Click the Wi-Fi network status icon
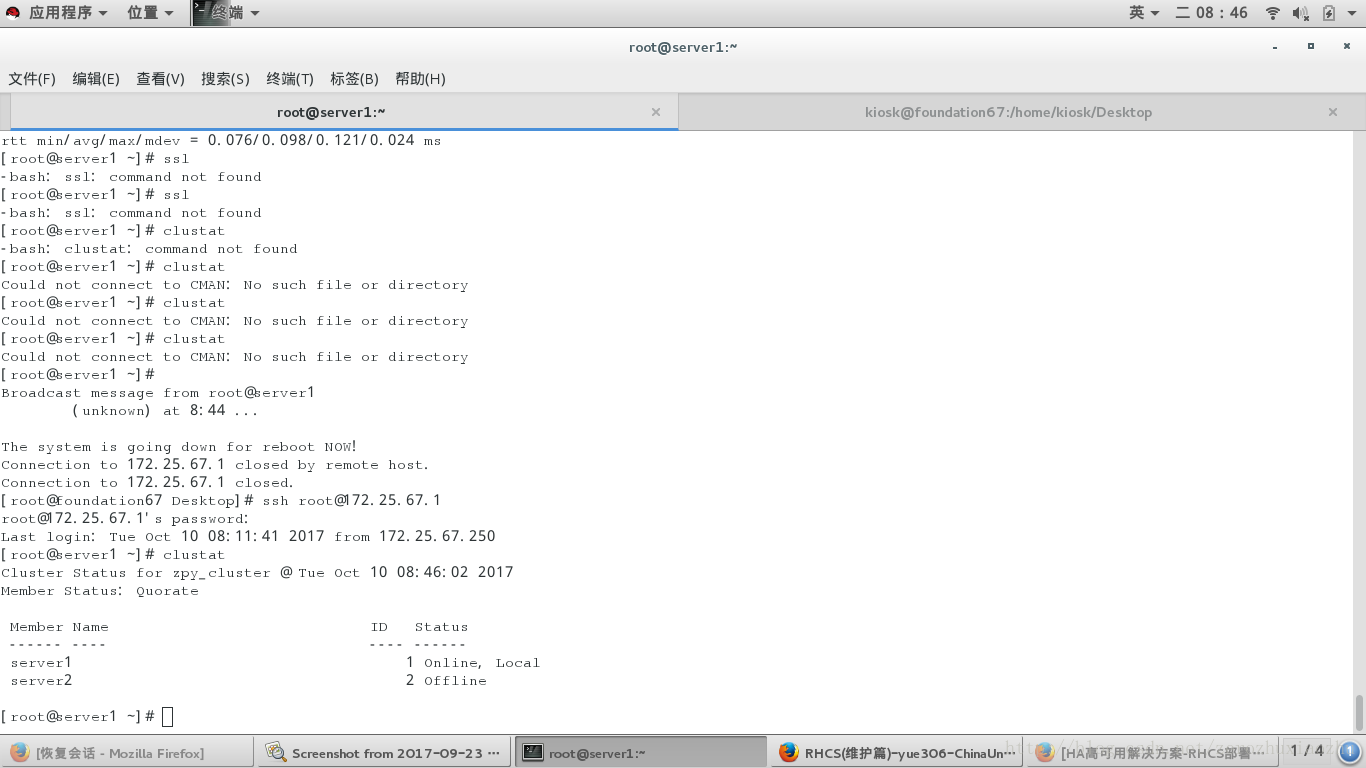Image resolution: width=1366 pixels, height=768 pixels. tap(1273, 13)
